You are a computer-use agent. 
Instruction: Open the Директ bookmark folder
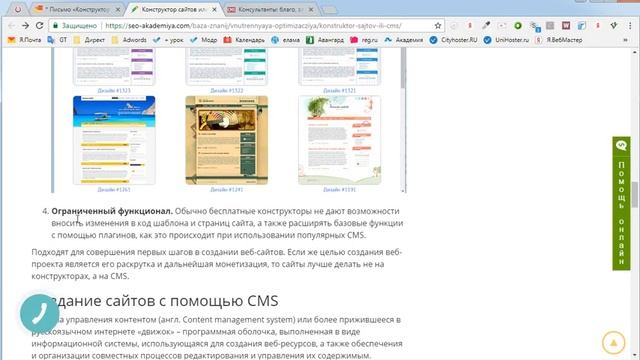[89, 40]
